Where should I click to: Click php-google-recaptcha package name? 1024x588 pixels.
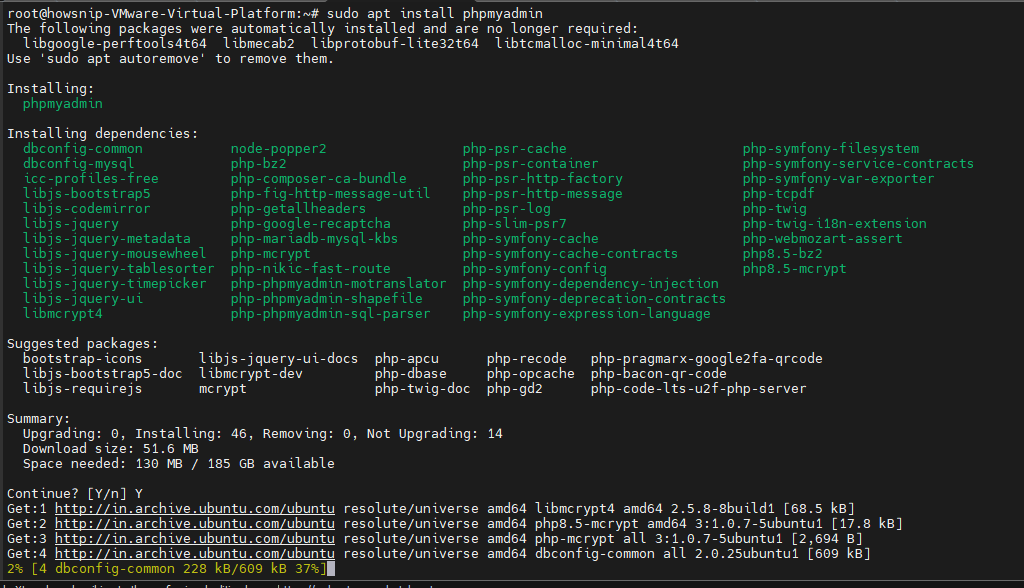pos(311,224)
